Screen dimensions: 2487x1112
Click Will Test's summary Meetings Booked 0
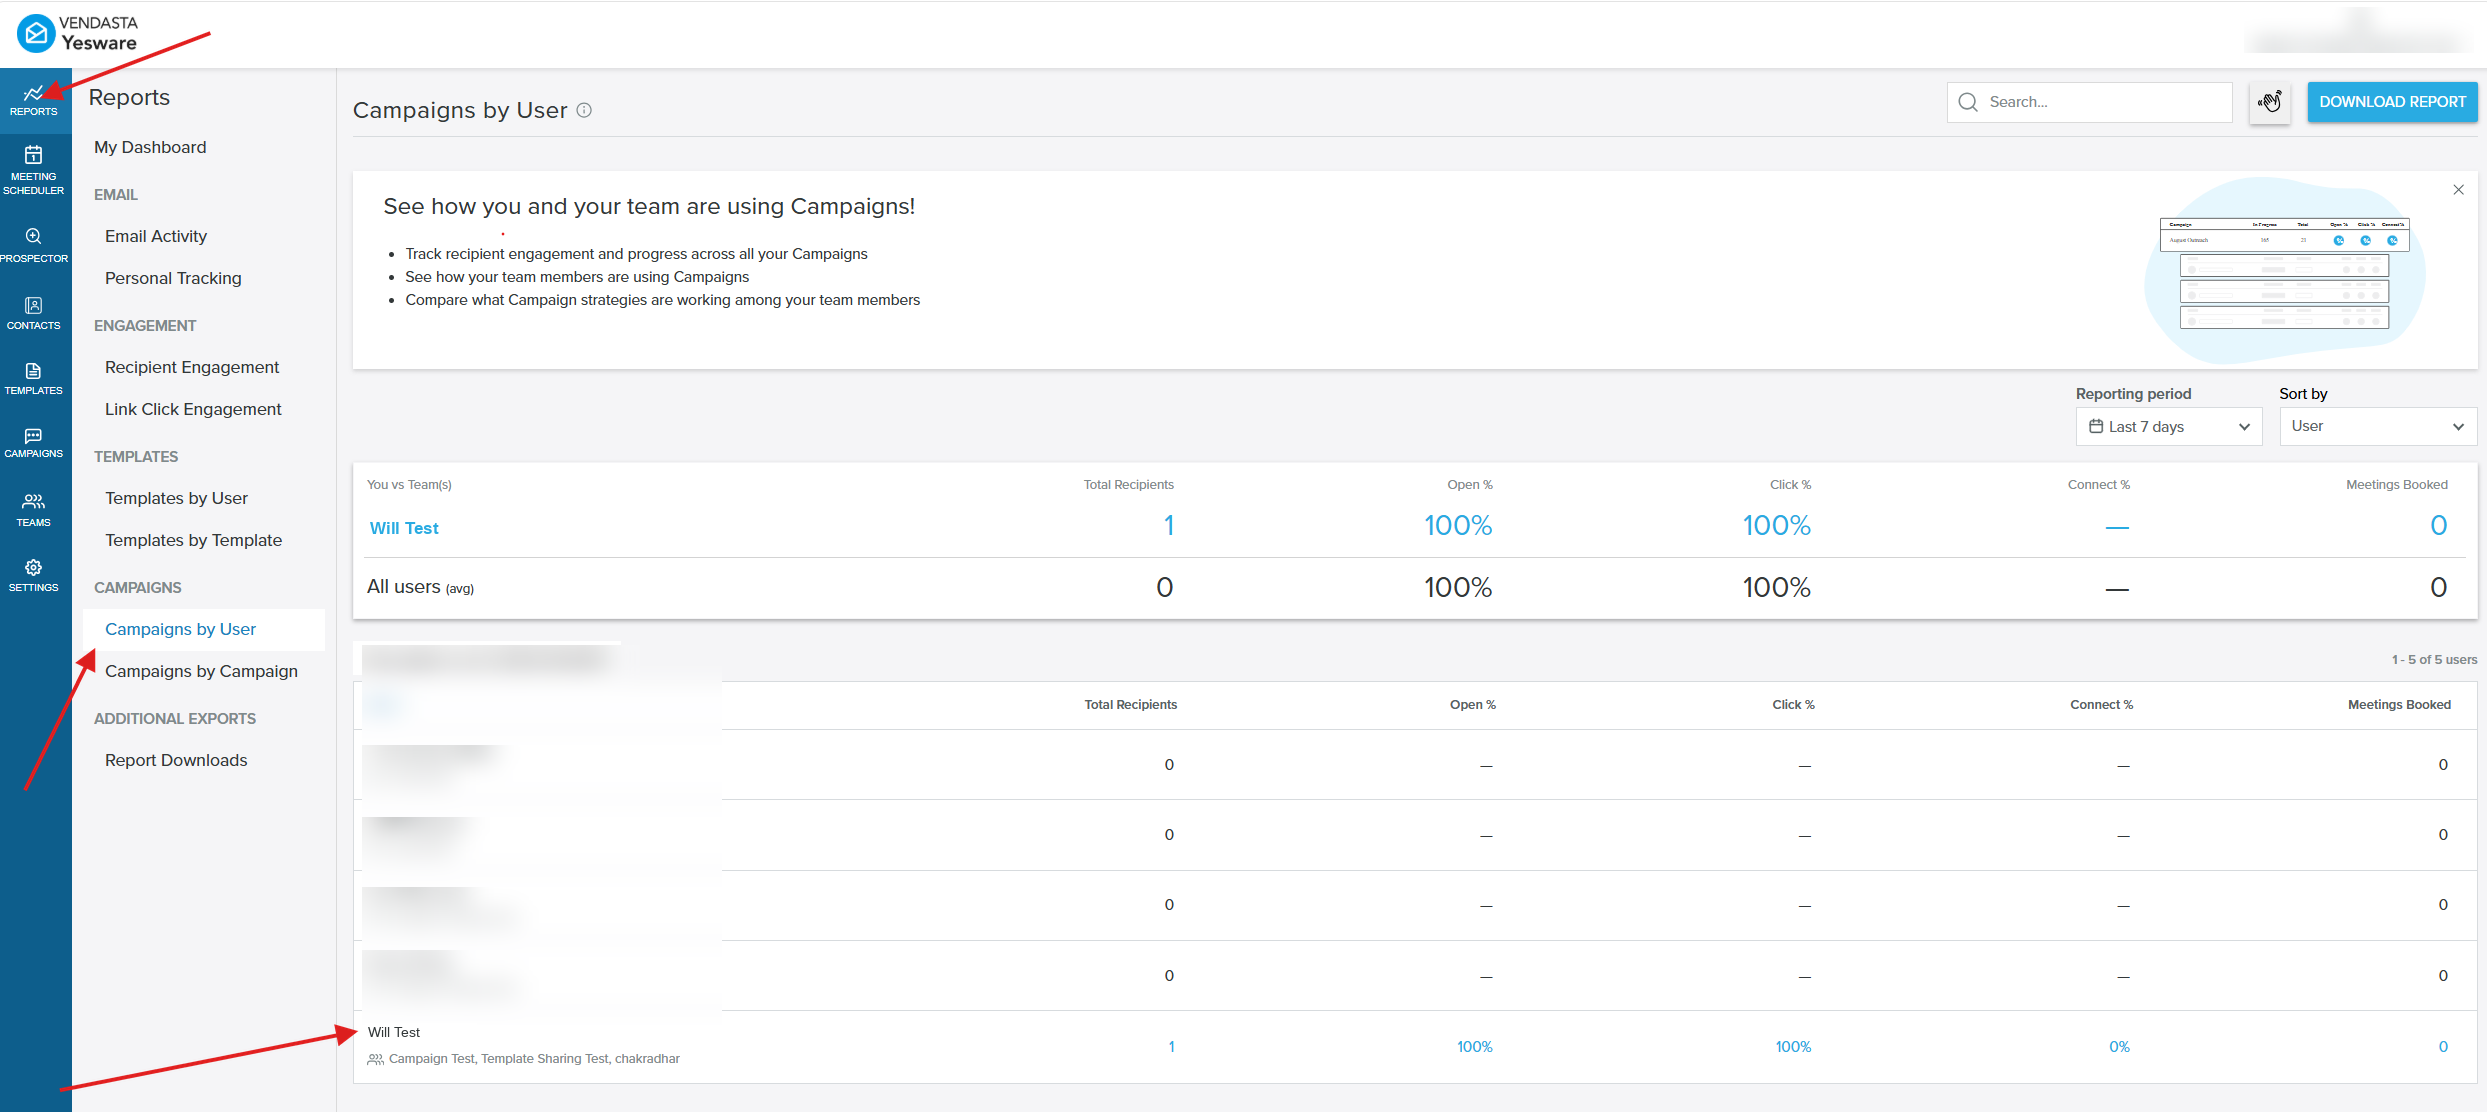pyautogui.click(x=2439, y=526)
